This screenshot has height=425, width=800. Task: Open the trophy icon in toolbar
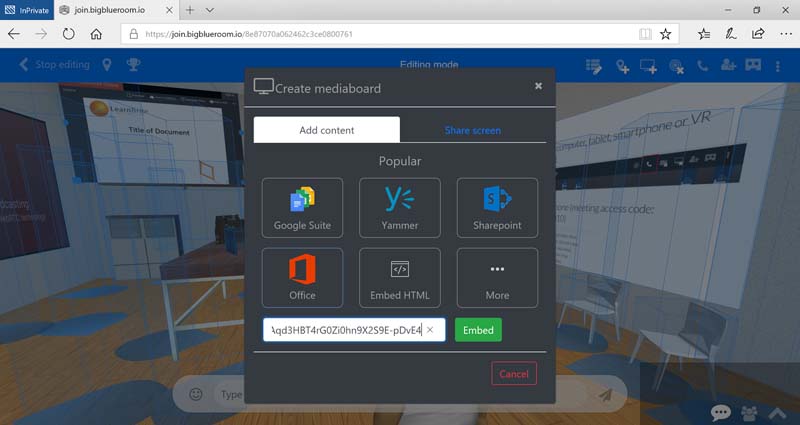[133, 65]
